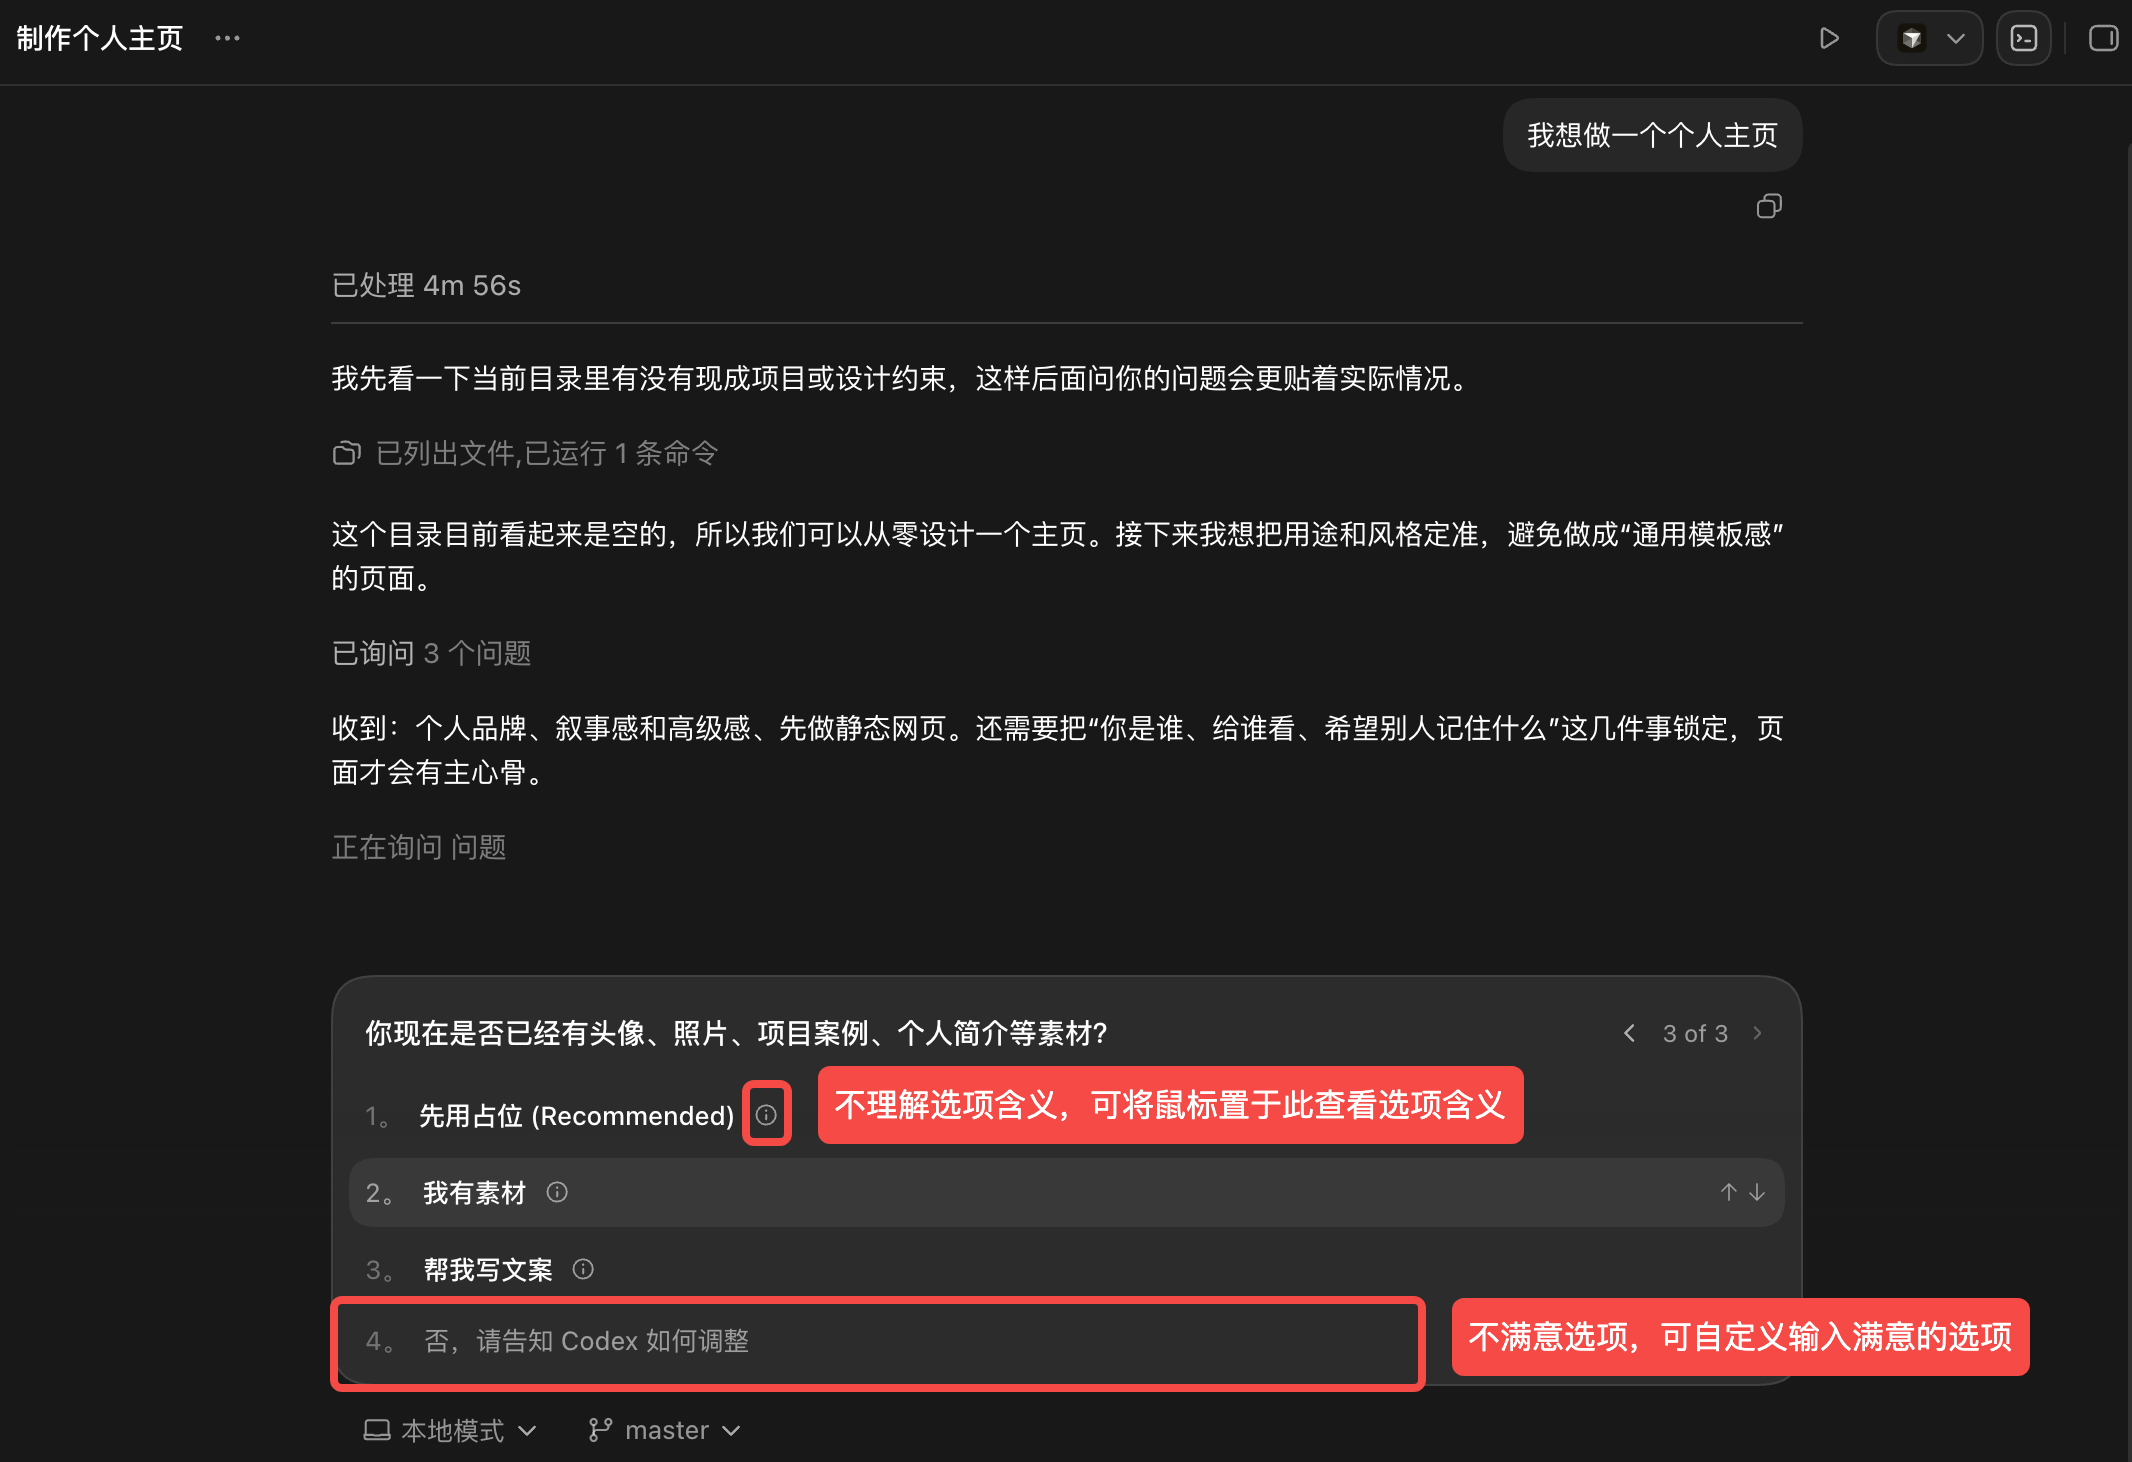Toggle the terminal panel icon

click(x=2024, y=38)
